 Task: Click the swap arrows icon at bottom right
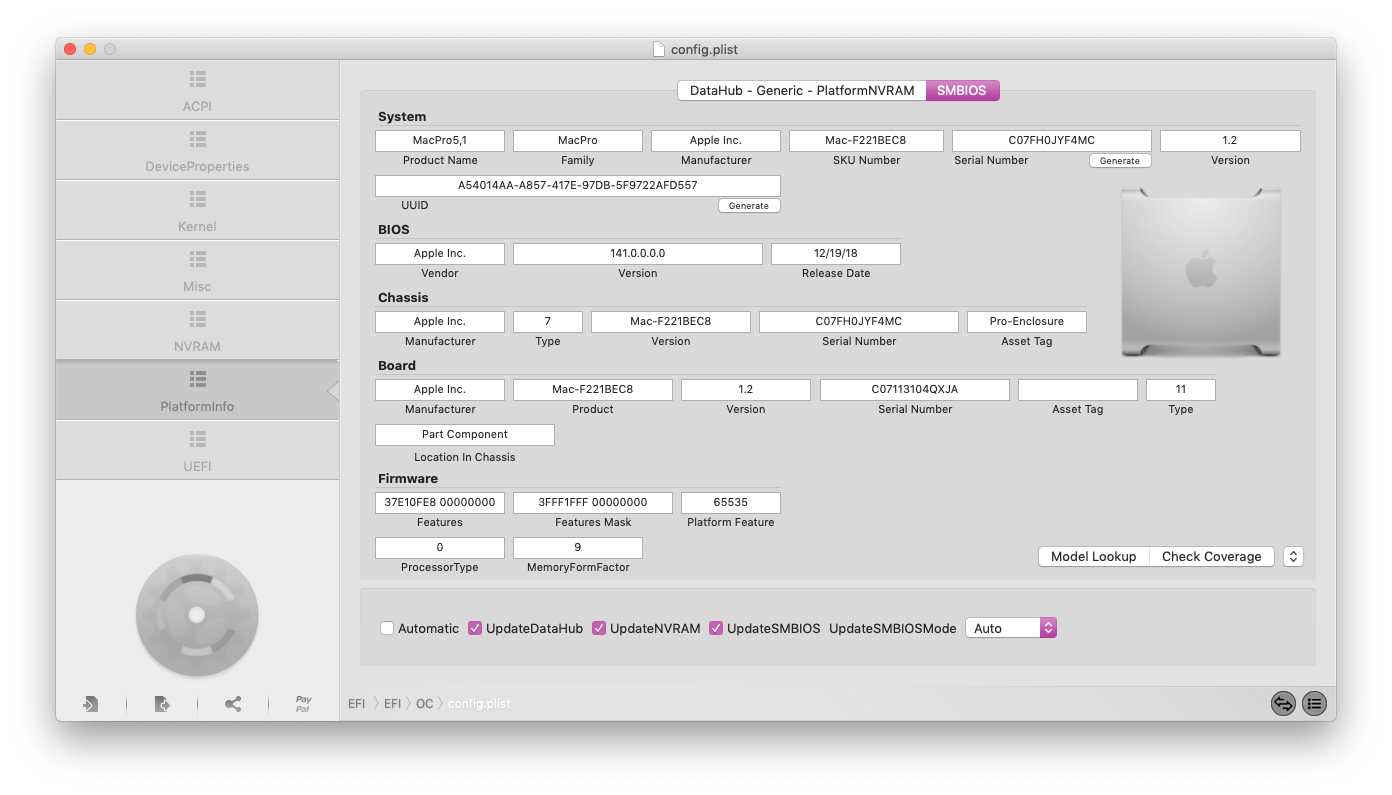pyautogui.click(x=1283, y=704)
